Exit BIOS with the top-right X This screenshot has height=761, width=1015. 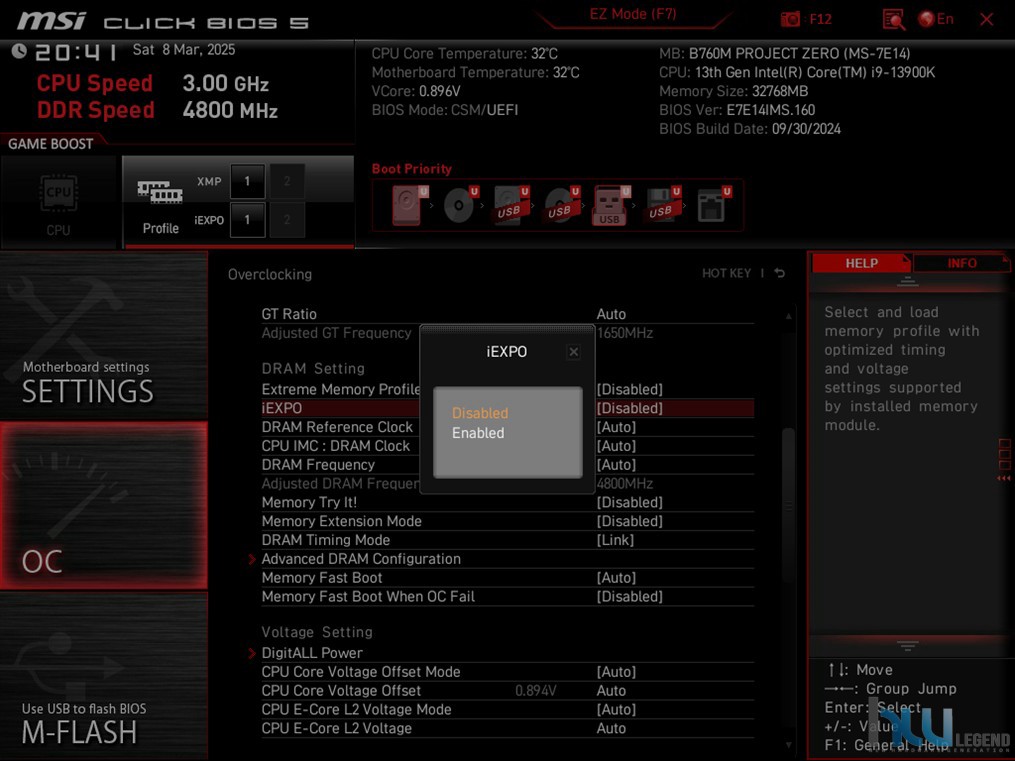pos(987,19)
